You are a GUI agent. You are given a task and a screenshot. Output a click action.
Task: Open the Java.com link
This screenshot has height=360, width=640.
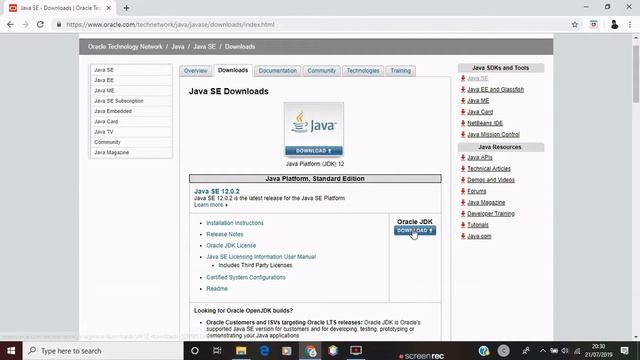(479, 236)
